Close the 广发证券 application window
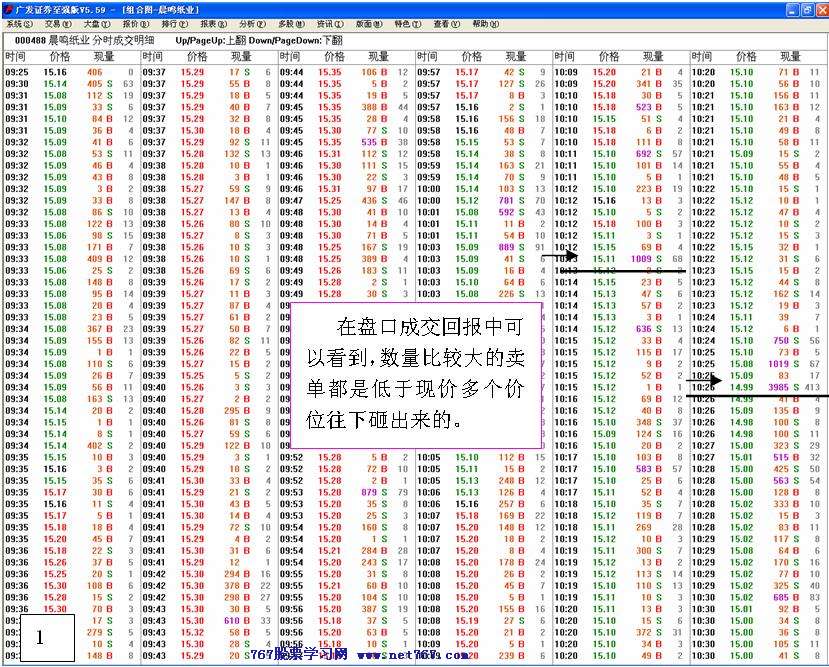Viewport: 829px width, 667px height. pyautogui.click(x=819, y=9)
